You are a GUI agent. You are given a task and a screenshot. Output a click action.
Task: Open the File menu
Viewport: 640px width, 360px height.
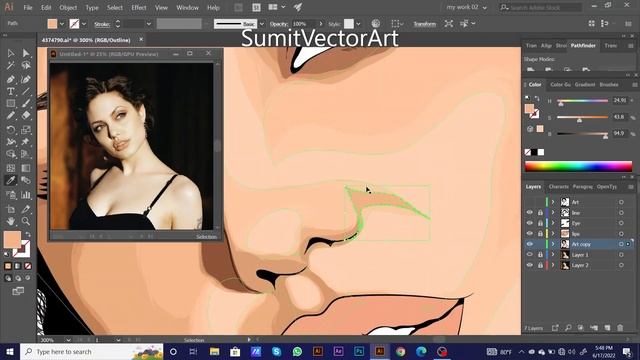point(28,7)
